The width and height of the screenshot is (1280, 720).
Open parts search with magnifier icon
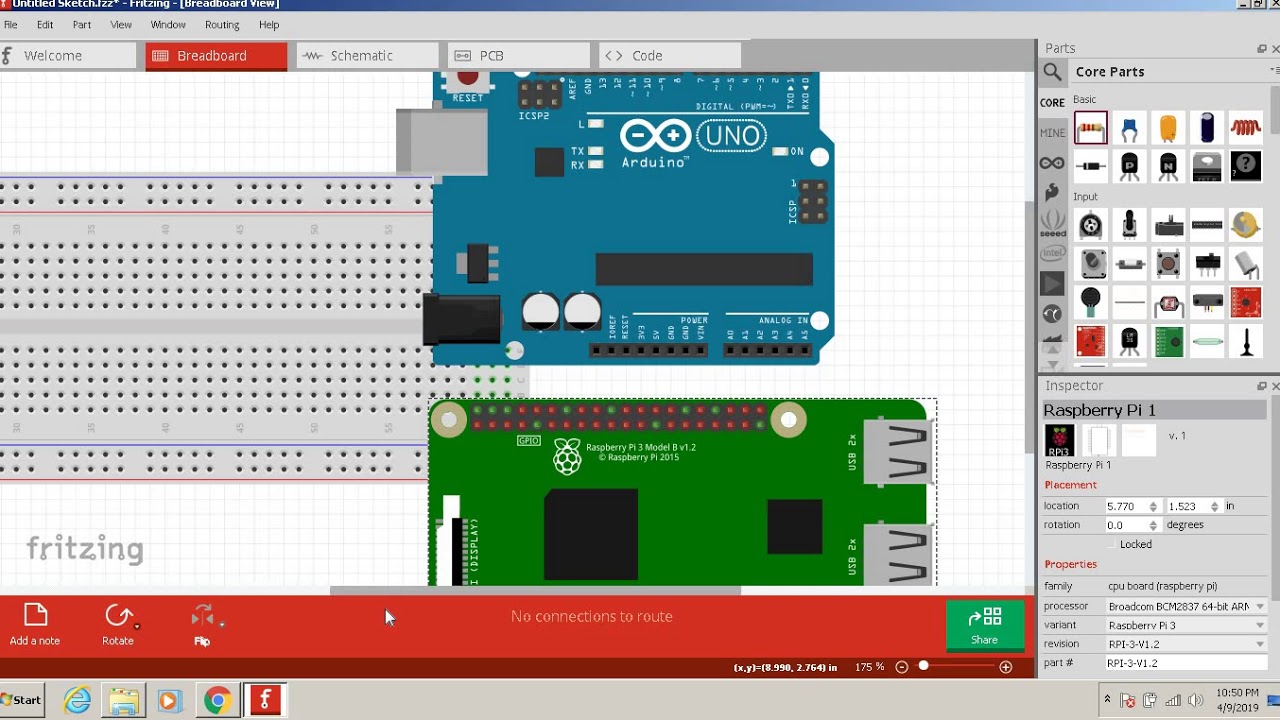coord(1052,72)
